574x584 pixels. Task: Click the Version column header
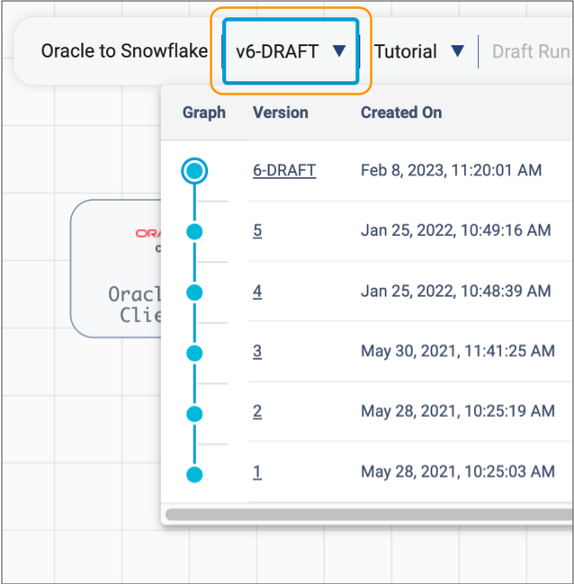pos(280,112)
